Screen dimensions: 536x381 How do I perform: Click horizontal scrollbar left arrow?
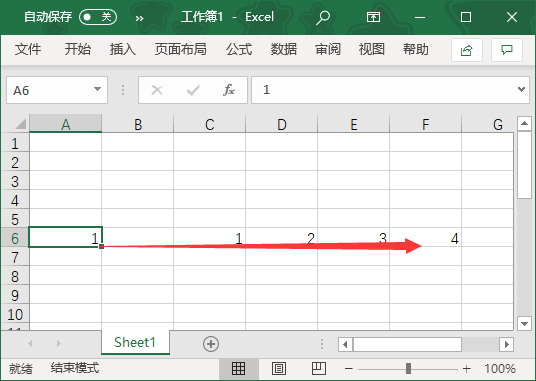point(345,344)
